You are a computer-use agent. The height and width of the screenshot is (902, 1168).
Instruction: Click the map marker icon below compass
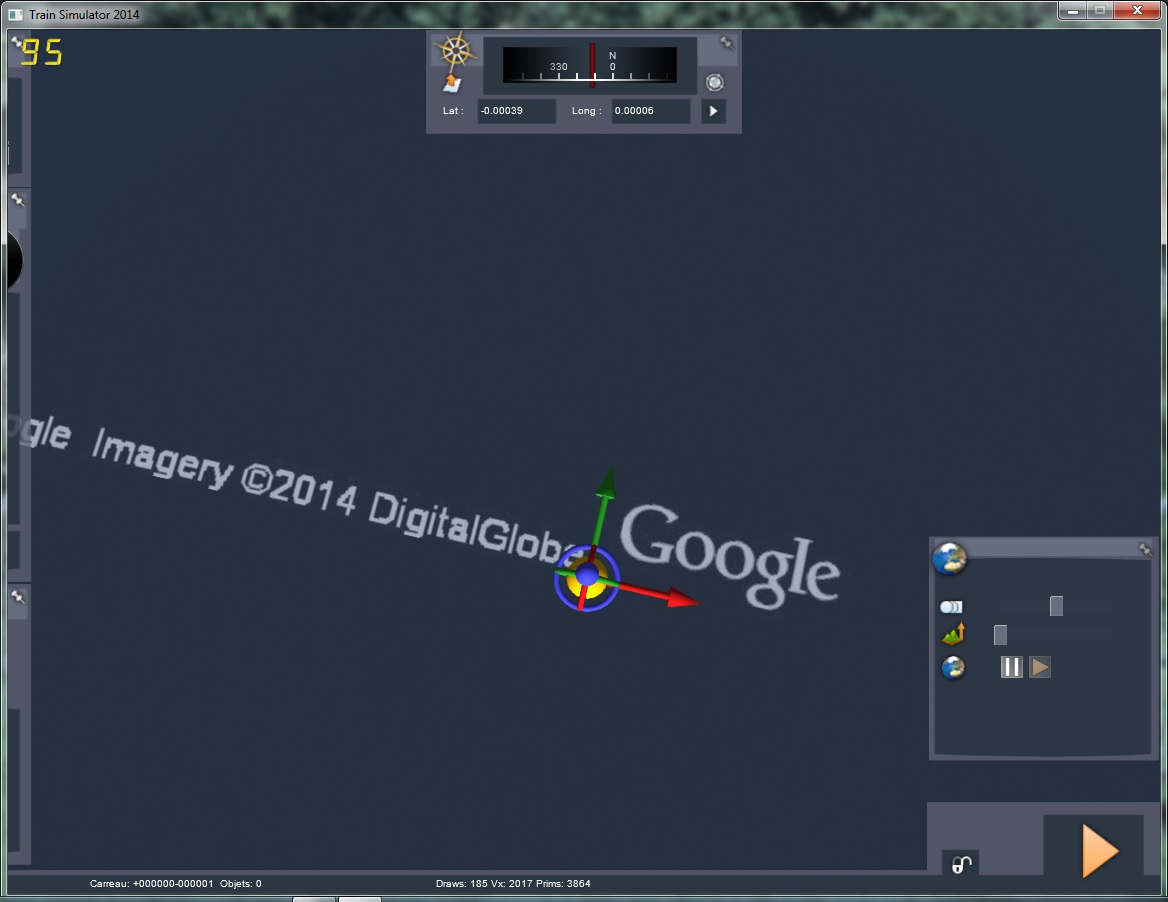click(453, 83)
